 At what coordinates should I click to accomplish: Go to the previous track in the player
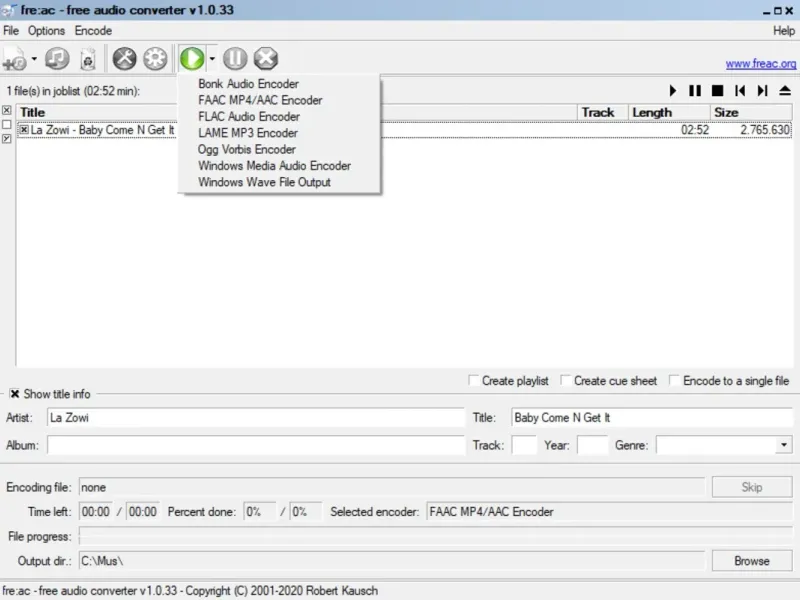coord(740,91)
